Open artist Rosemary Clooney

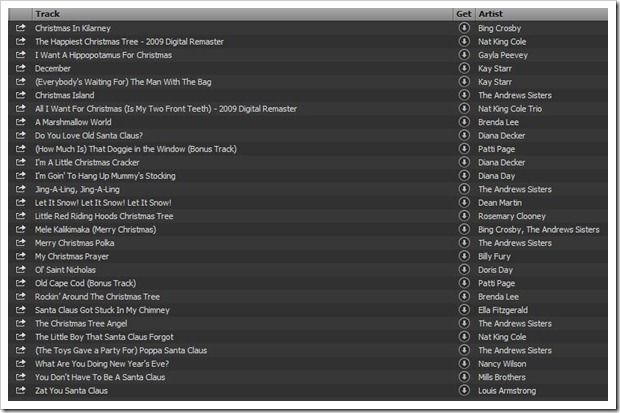[x=512, y=216]
